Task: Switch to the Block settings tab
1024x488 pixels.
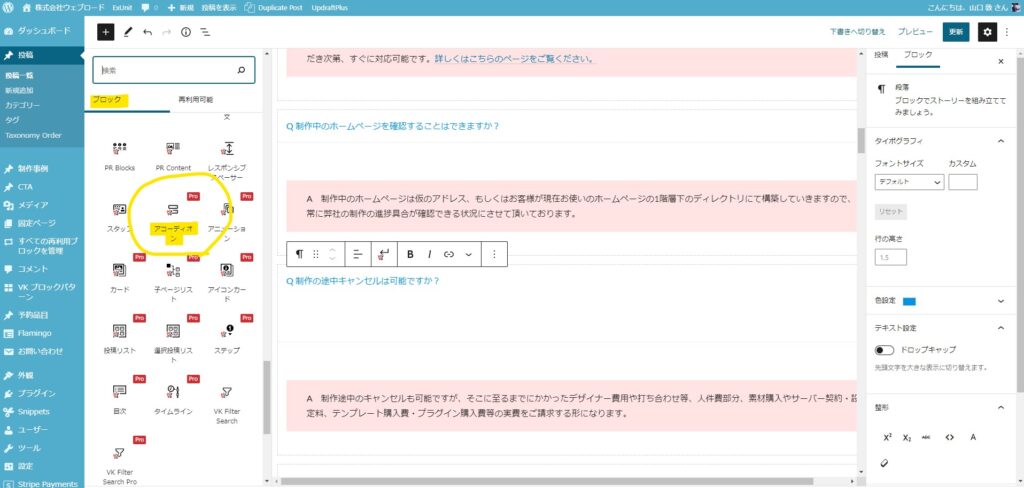Action: coord(918,55)
